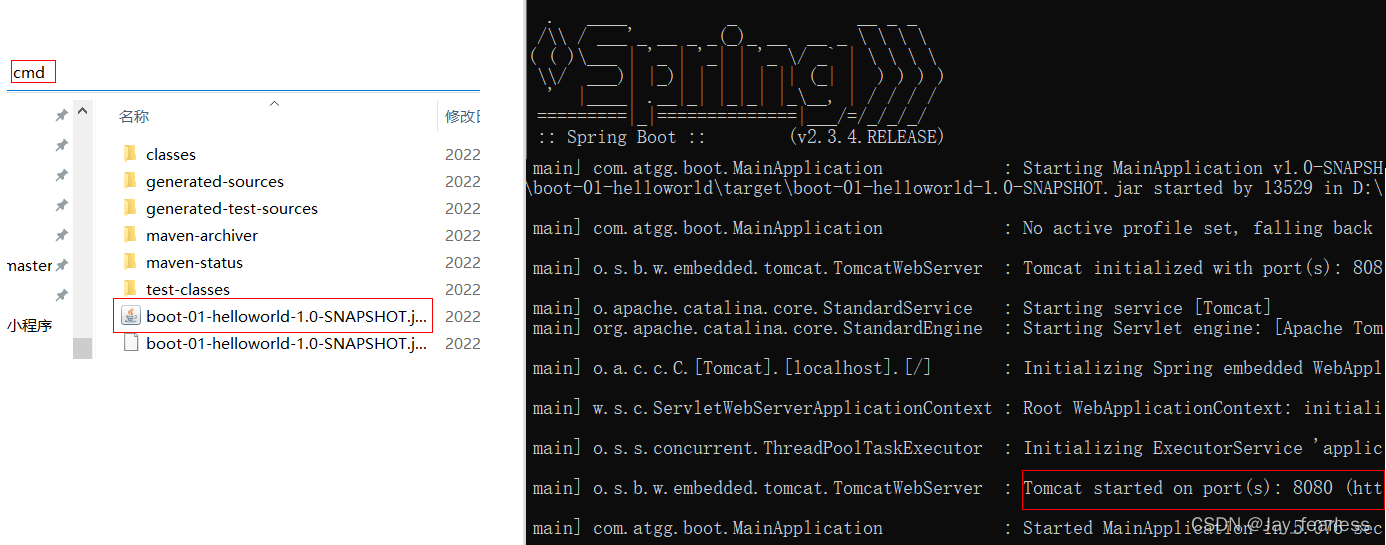Click the Initializing Spring embedded WebApplicationContext line
The width and height of the screenshot is (1386, 545).
point(959,368)
